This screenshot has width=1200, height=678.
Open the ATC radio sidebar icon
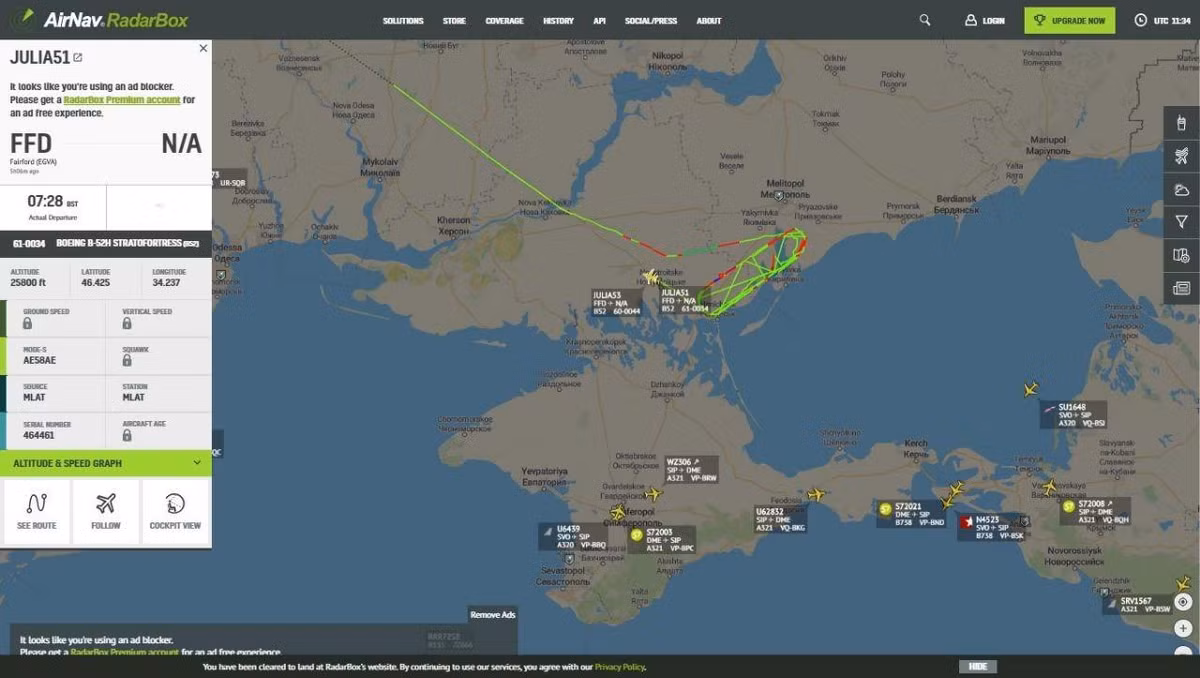(1181, 124)
